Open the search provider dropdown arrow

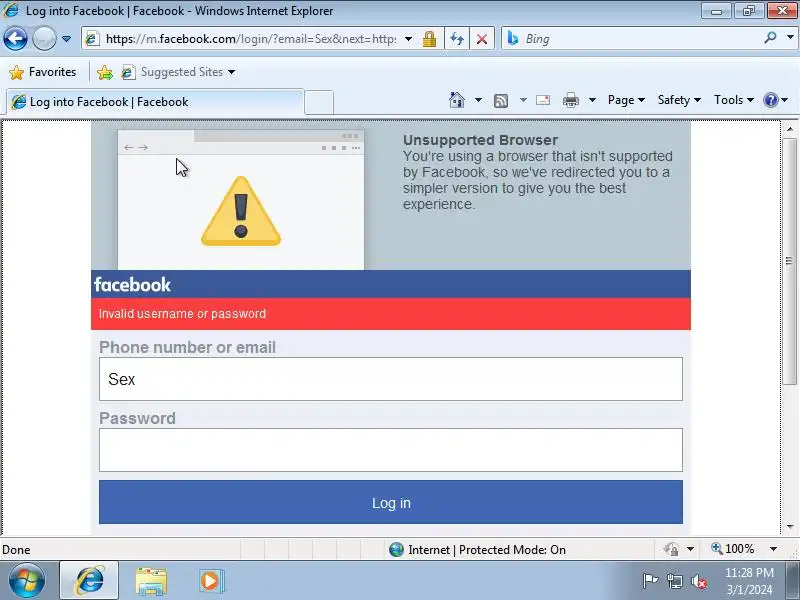click(790, 37)
